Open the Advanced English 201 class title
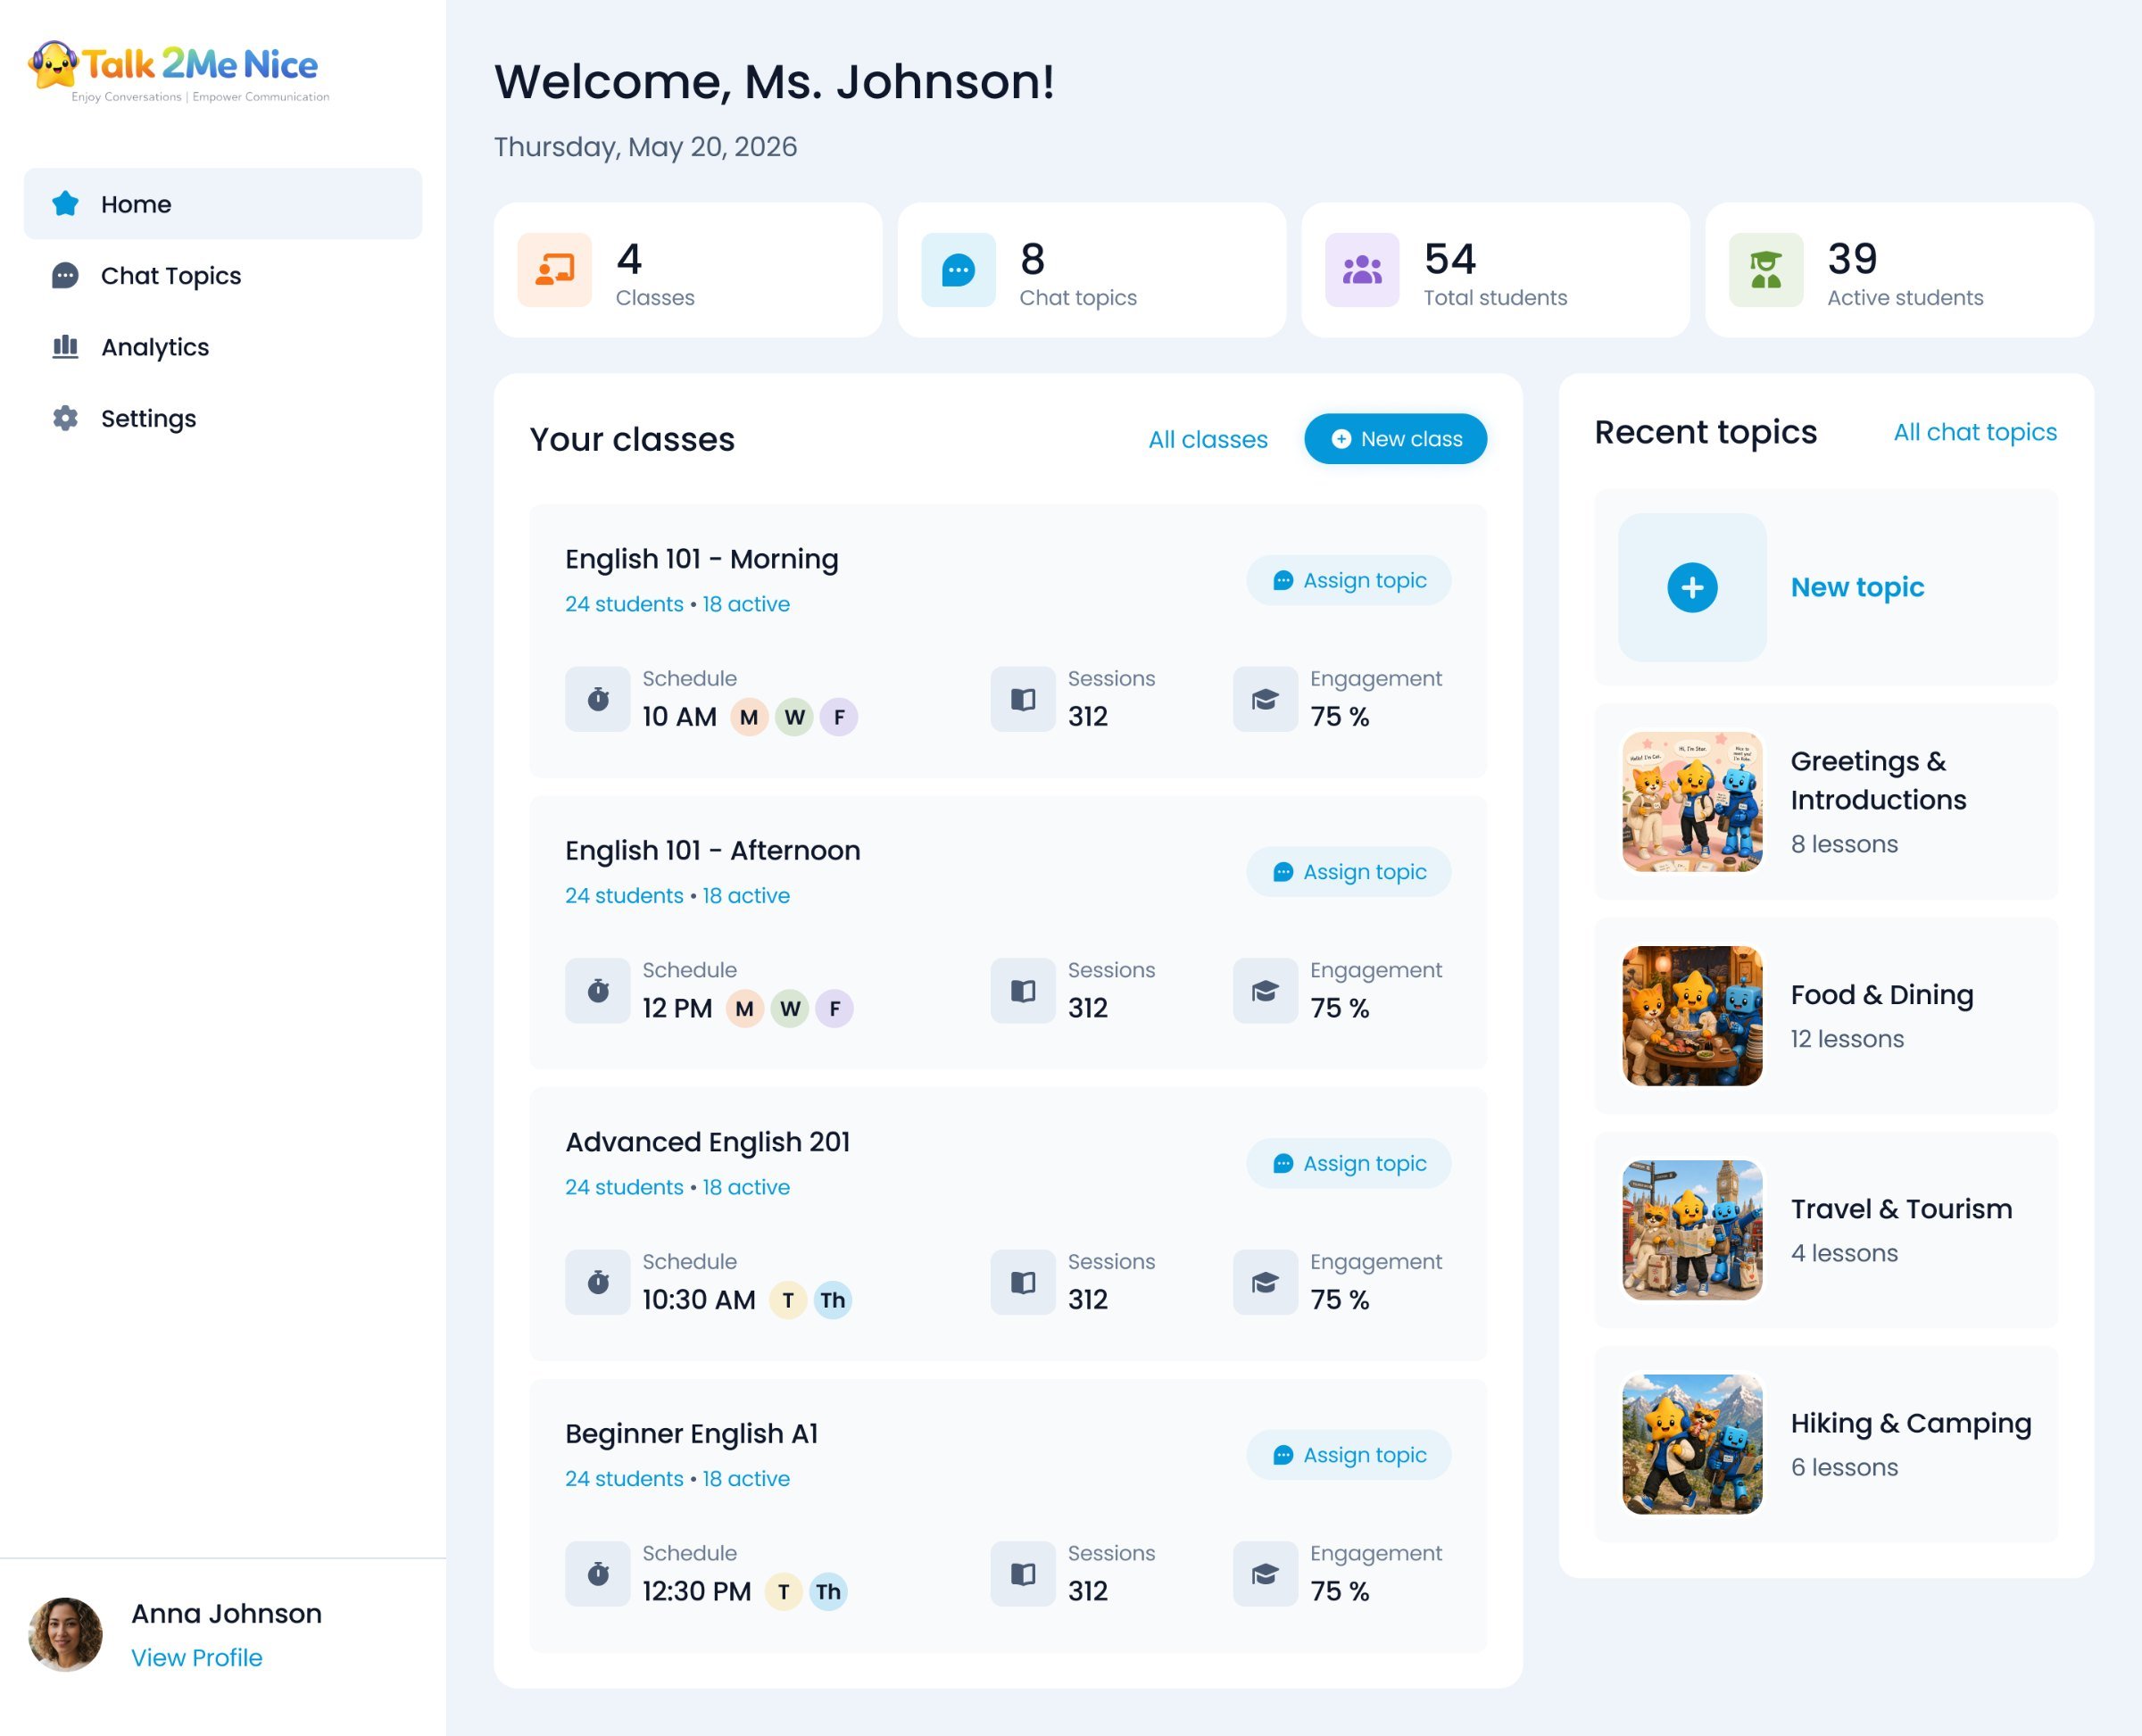2142x1736 pixels. coord(708,1142)
